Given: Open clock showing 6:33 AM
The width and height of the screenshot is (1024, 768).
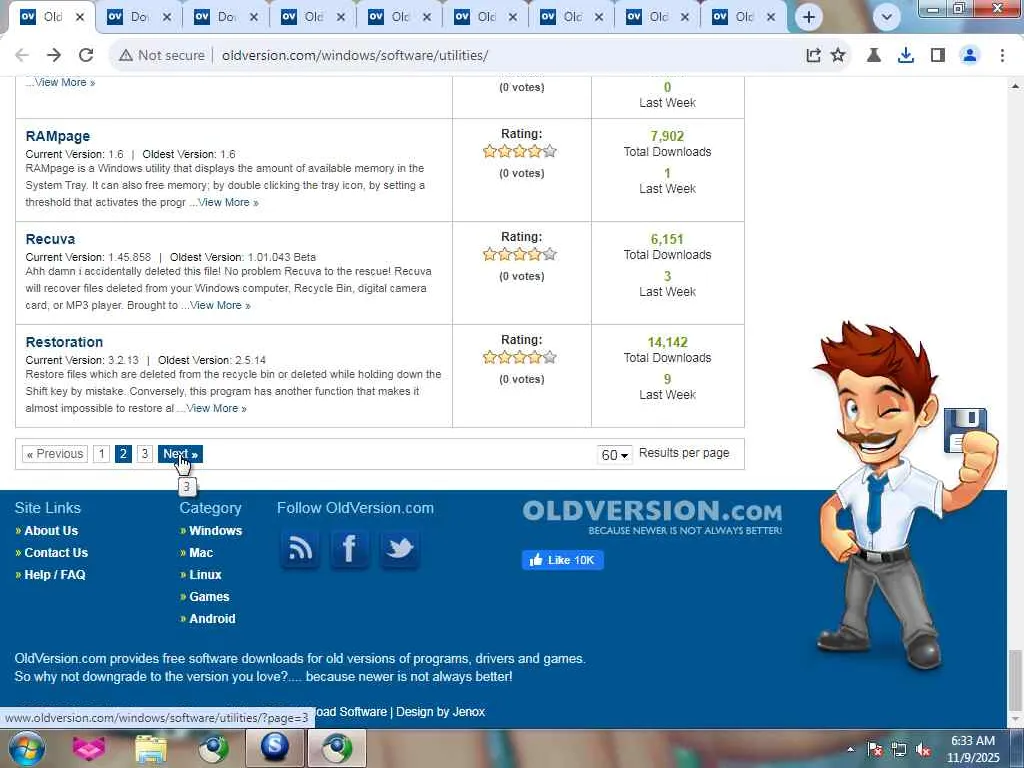Looking at the screenshot, I should 973,749.
